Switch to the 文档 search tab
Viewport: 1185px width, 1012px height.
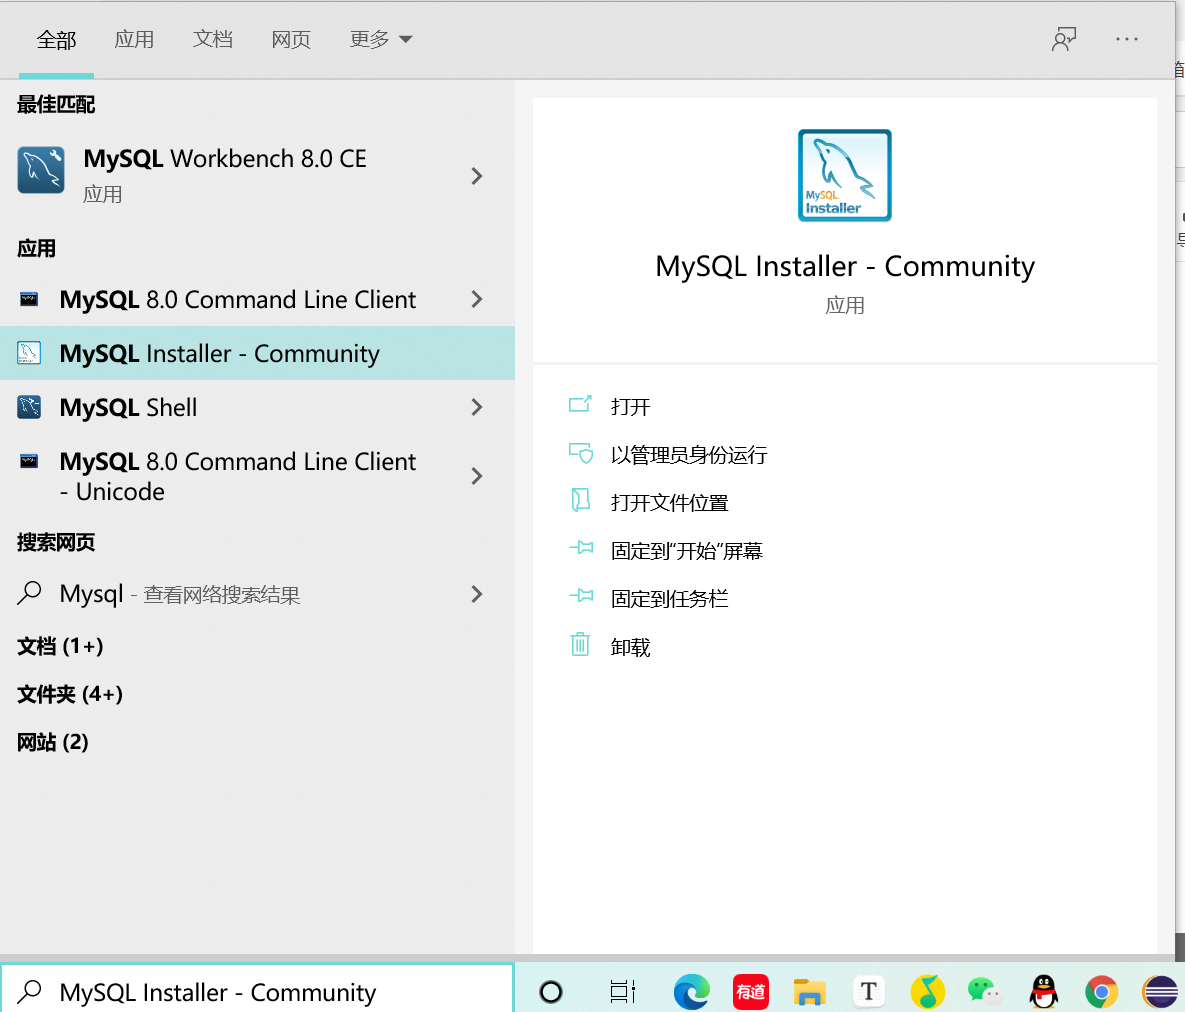click(212, 38)
